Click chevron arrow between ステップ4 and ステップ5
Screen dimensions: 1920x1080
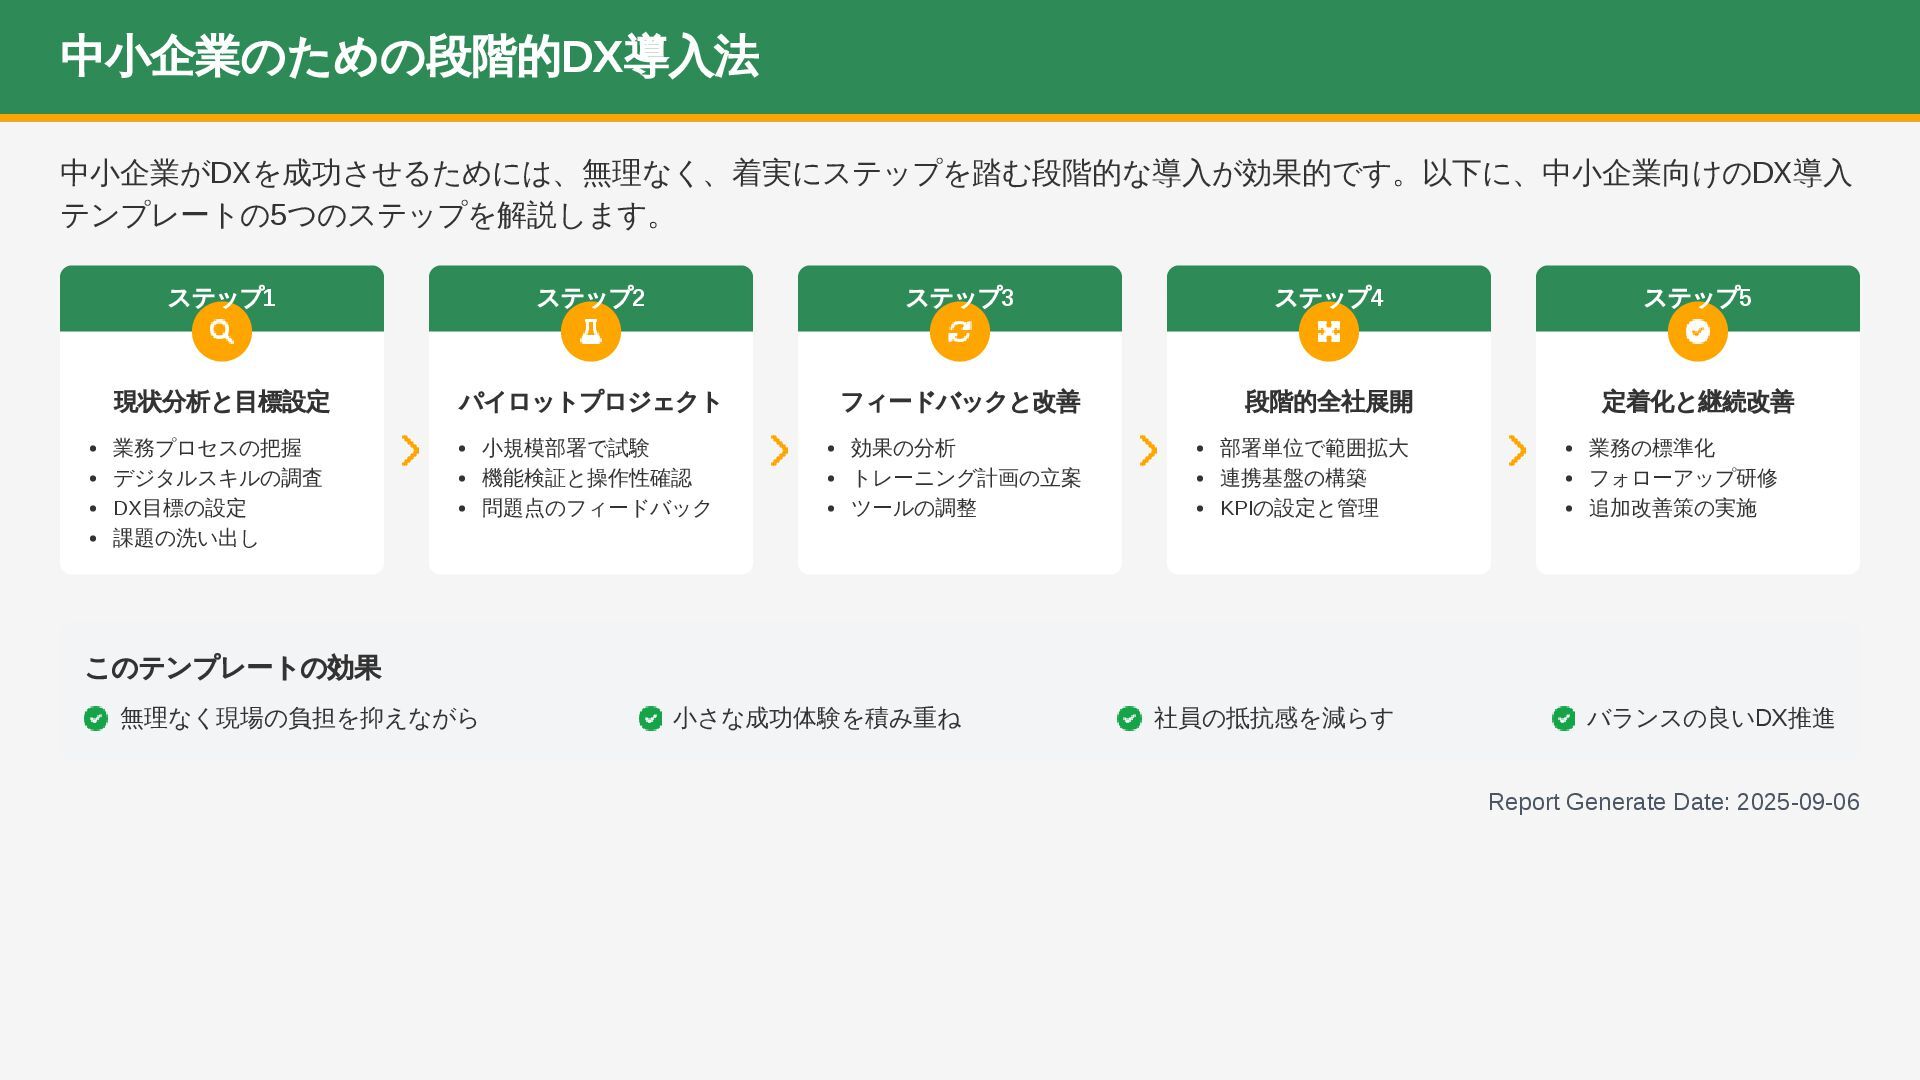coord(1517,450)
